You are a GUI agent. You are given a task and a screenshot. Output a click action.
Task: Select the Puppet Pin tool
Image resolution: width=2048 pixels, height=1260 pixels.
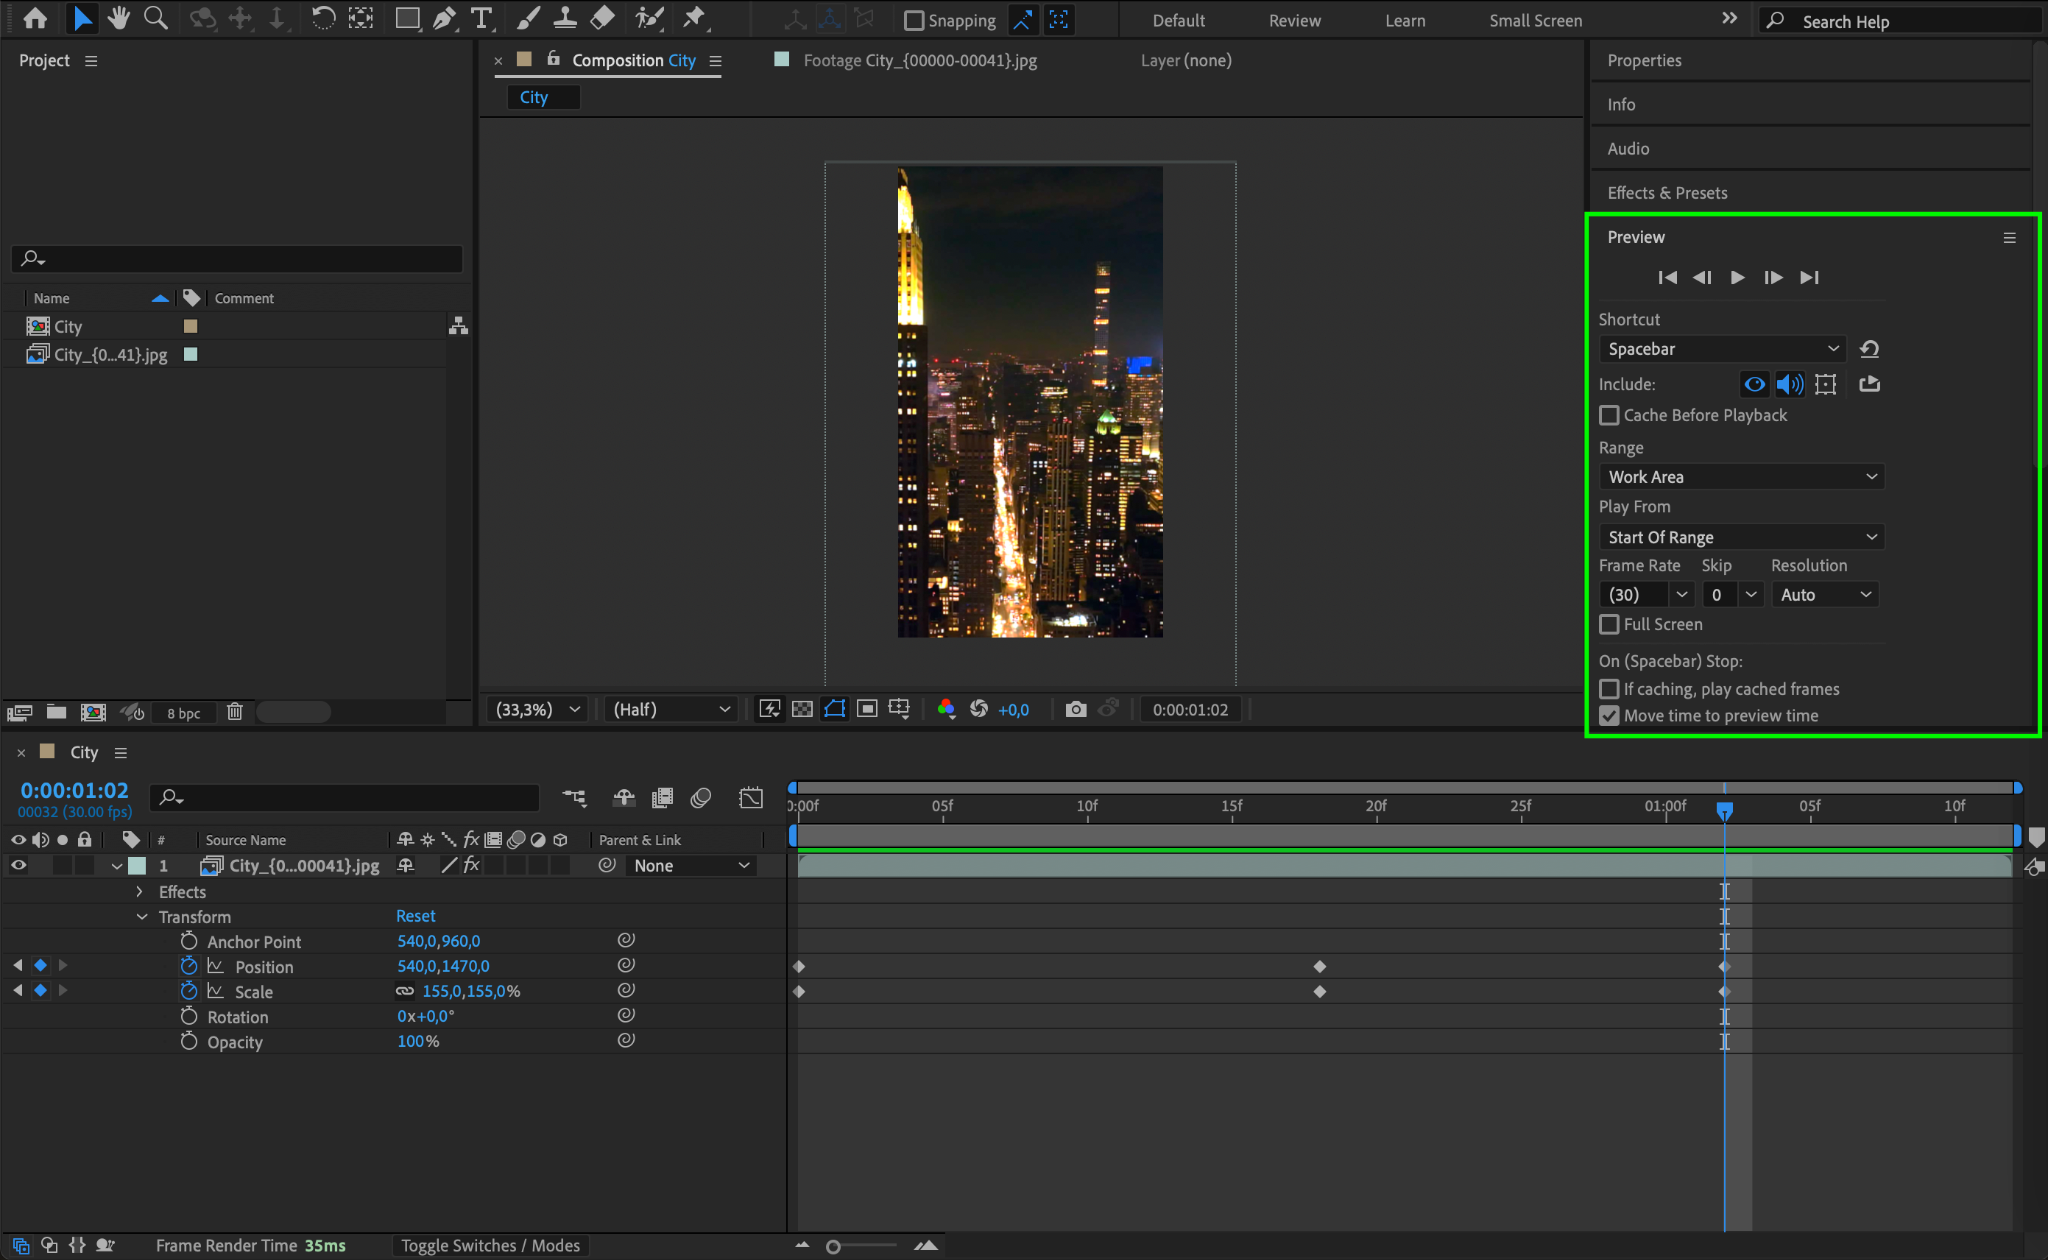pos(694,18)
